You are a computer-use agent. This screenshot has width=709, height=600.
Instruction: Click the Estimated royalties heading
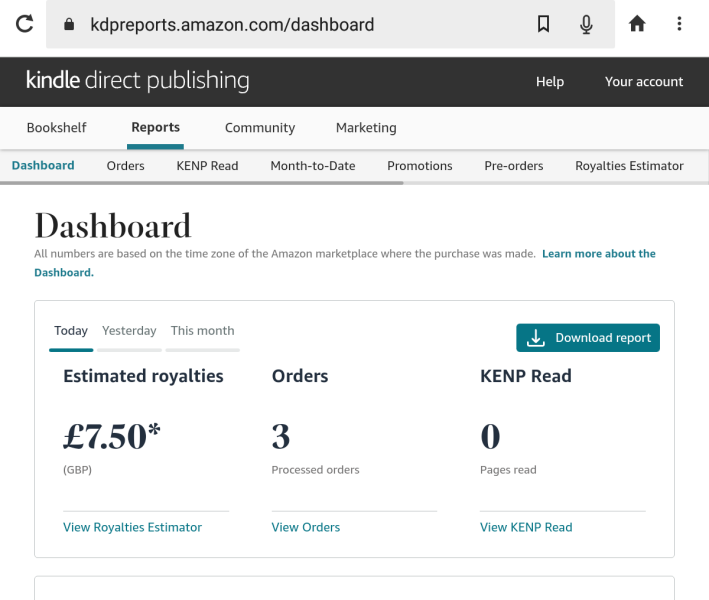coord(143,376)
